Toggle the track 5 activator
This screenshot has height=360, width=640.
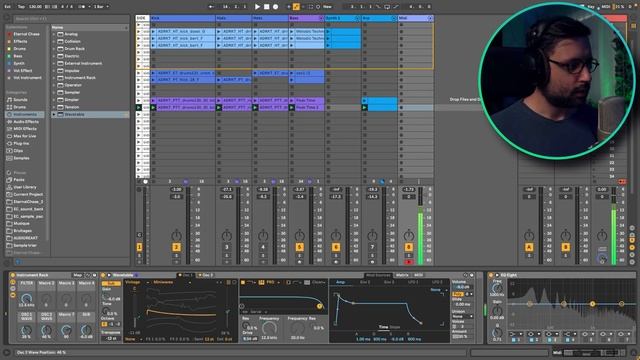299,247
